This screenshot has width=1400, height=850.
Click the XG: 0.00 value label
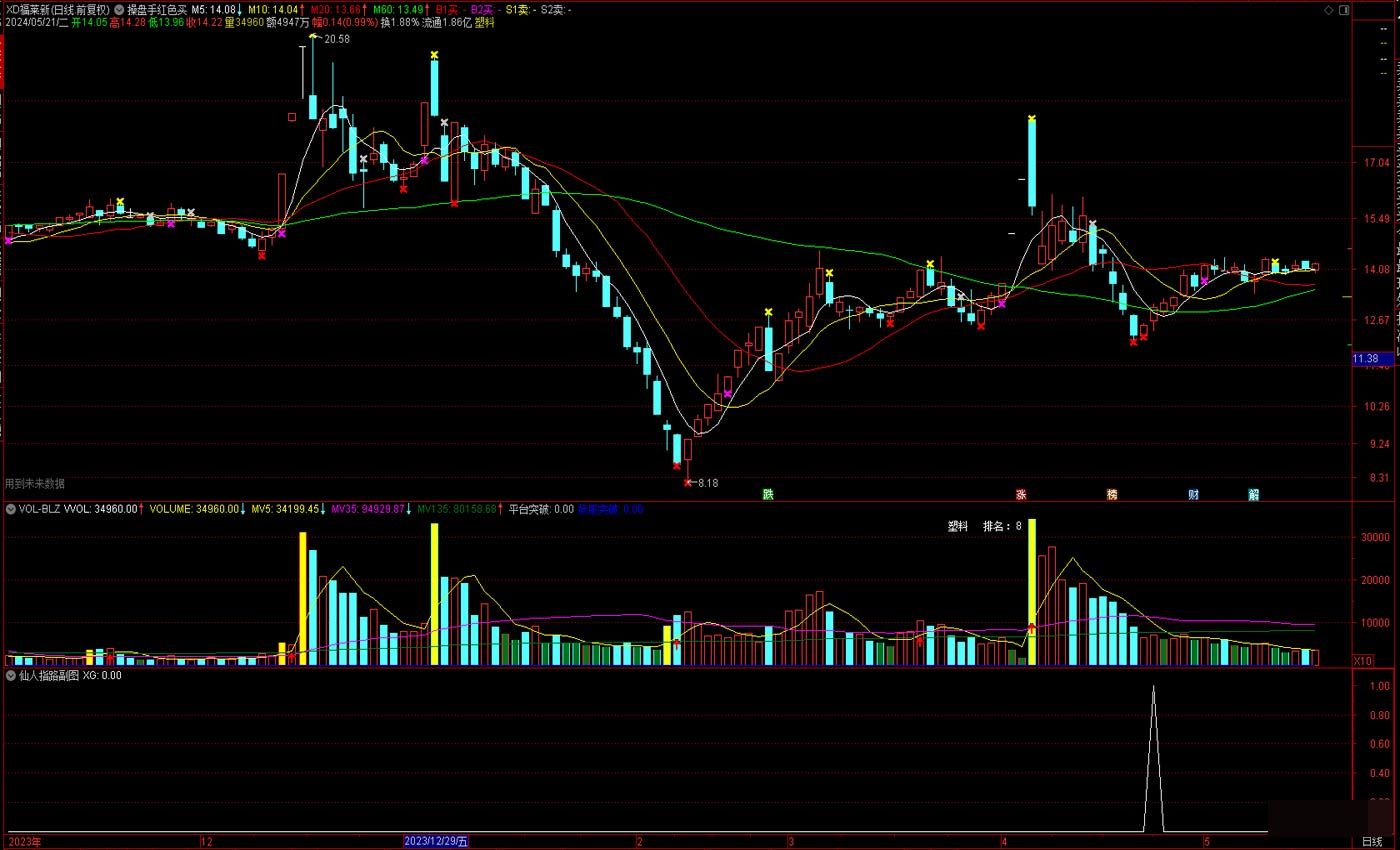[102, 675]
